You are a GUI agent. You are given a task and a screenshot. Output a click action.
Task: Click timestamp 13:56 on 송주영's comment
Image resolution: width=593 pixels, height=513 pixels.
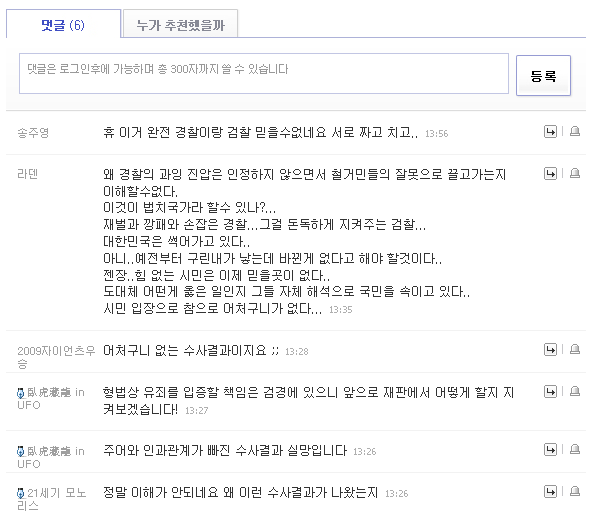(x=436, y=134)
